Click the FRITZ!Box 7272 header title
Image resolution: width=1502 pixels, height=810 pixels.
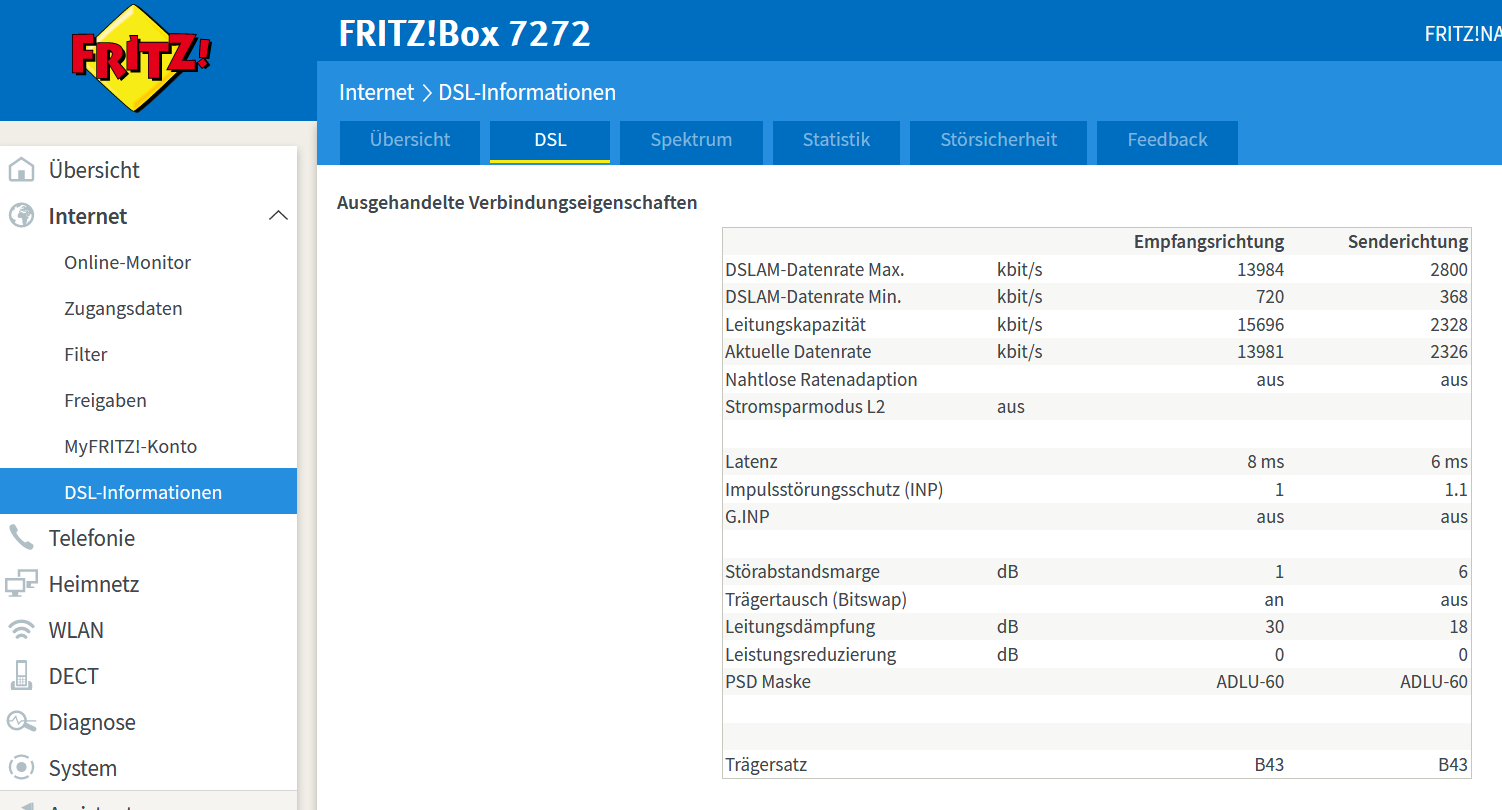[465, 34]
